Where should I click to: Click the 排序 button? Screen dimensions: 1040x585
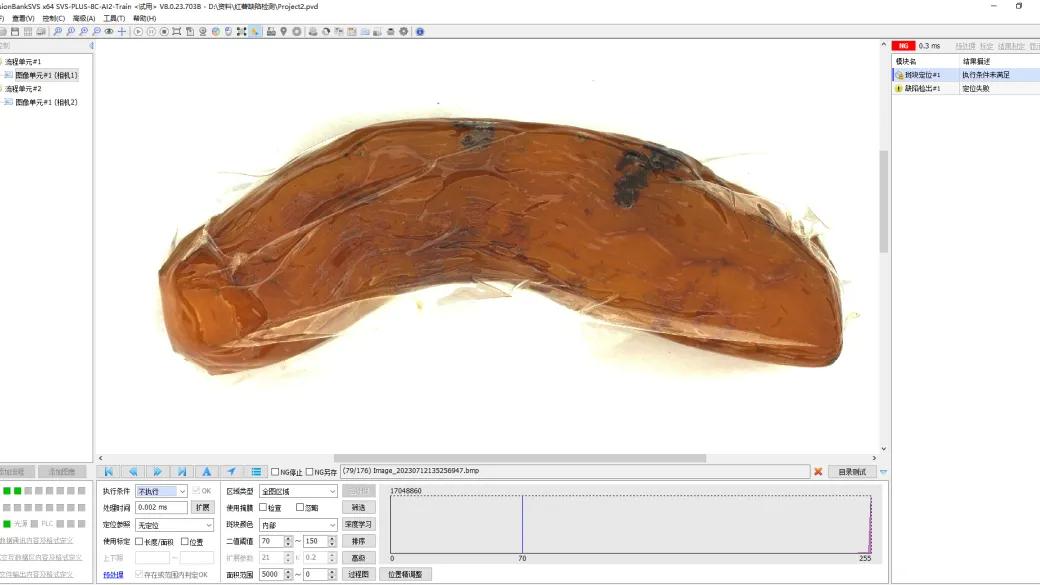(359, 541)
